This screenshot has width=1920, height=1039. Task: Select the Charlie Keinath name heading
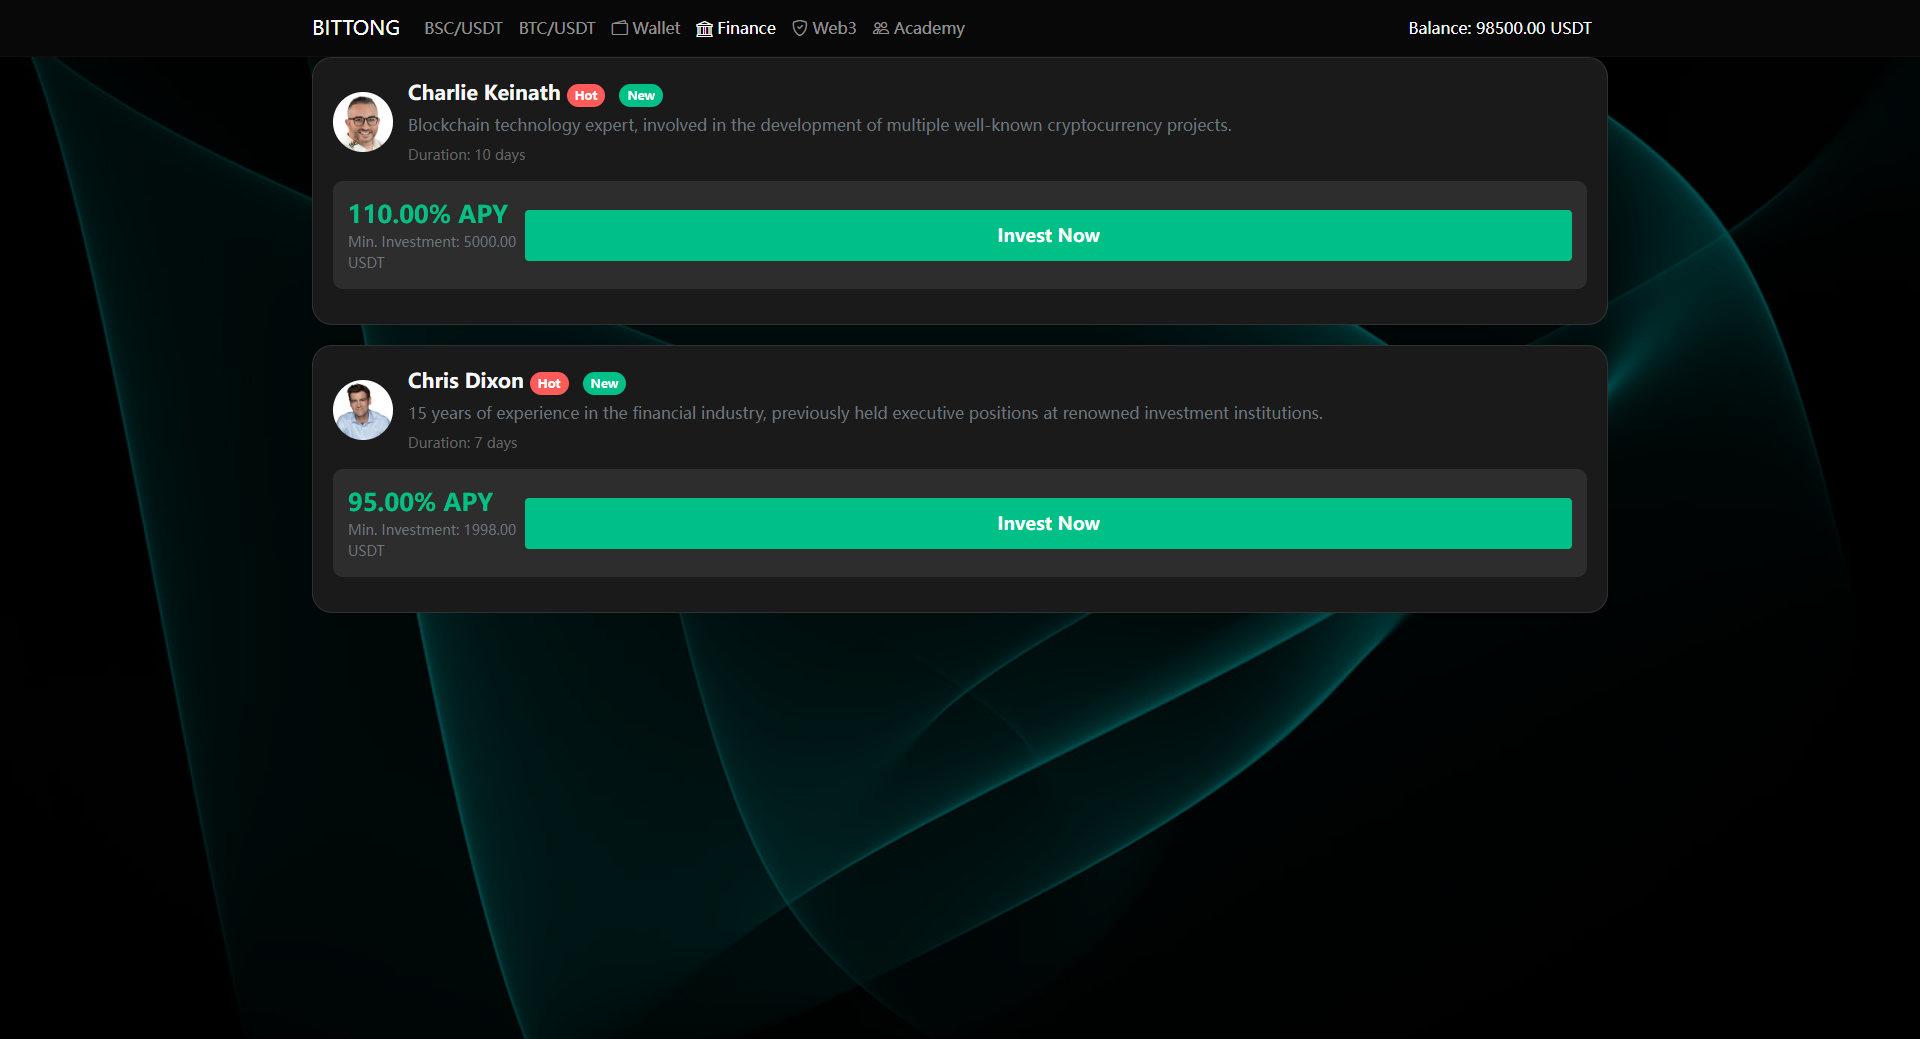[x=484, y=93]
